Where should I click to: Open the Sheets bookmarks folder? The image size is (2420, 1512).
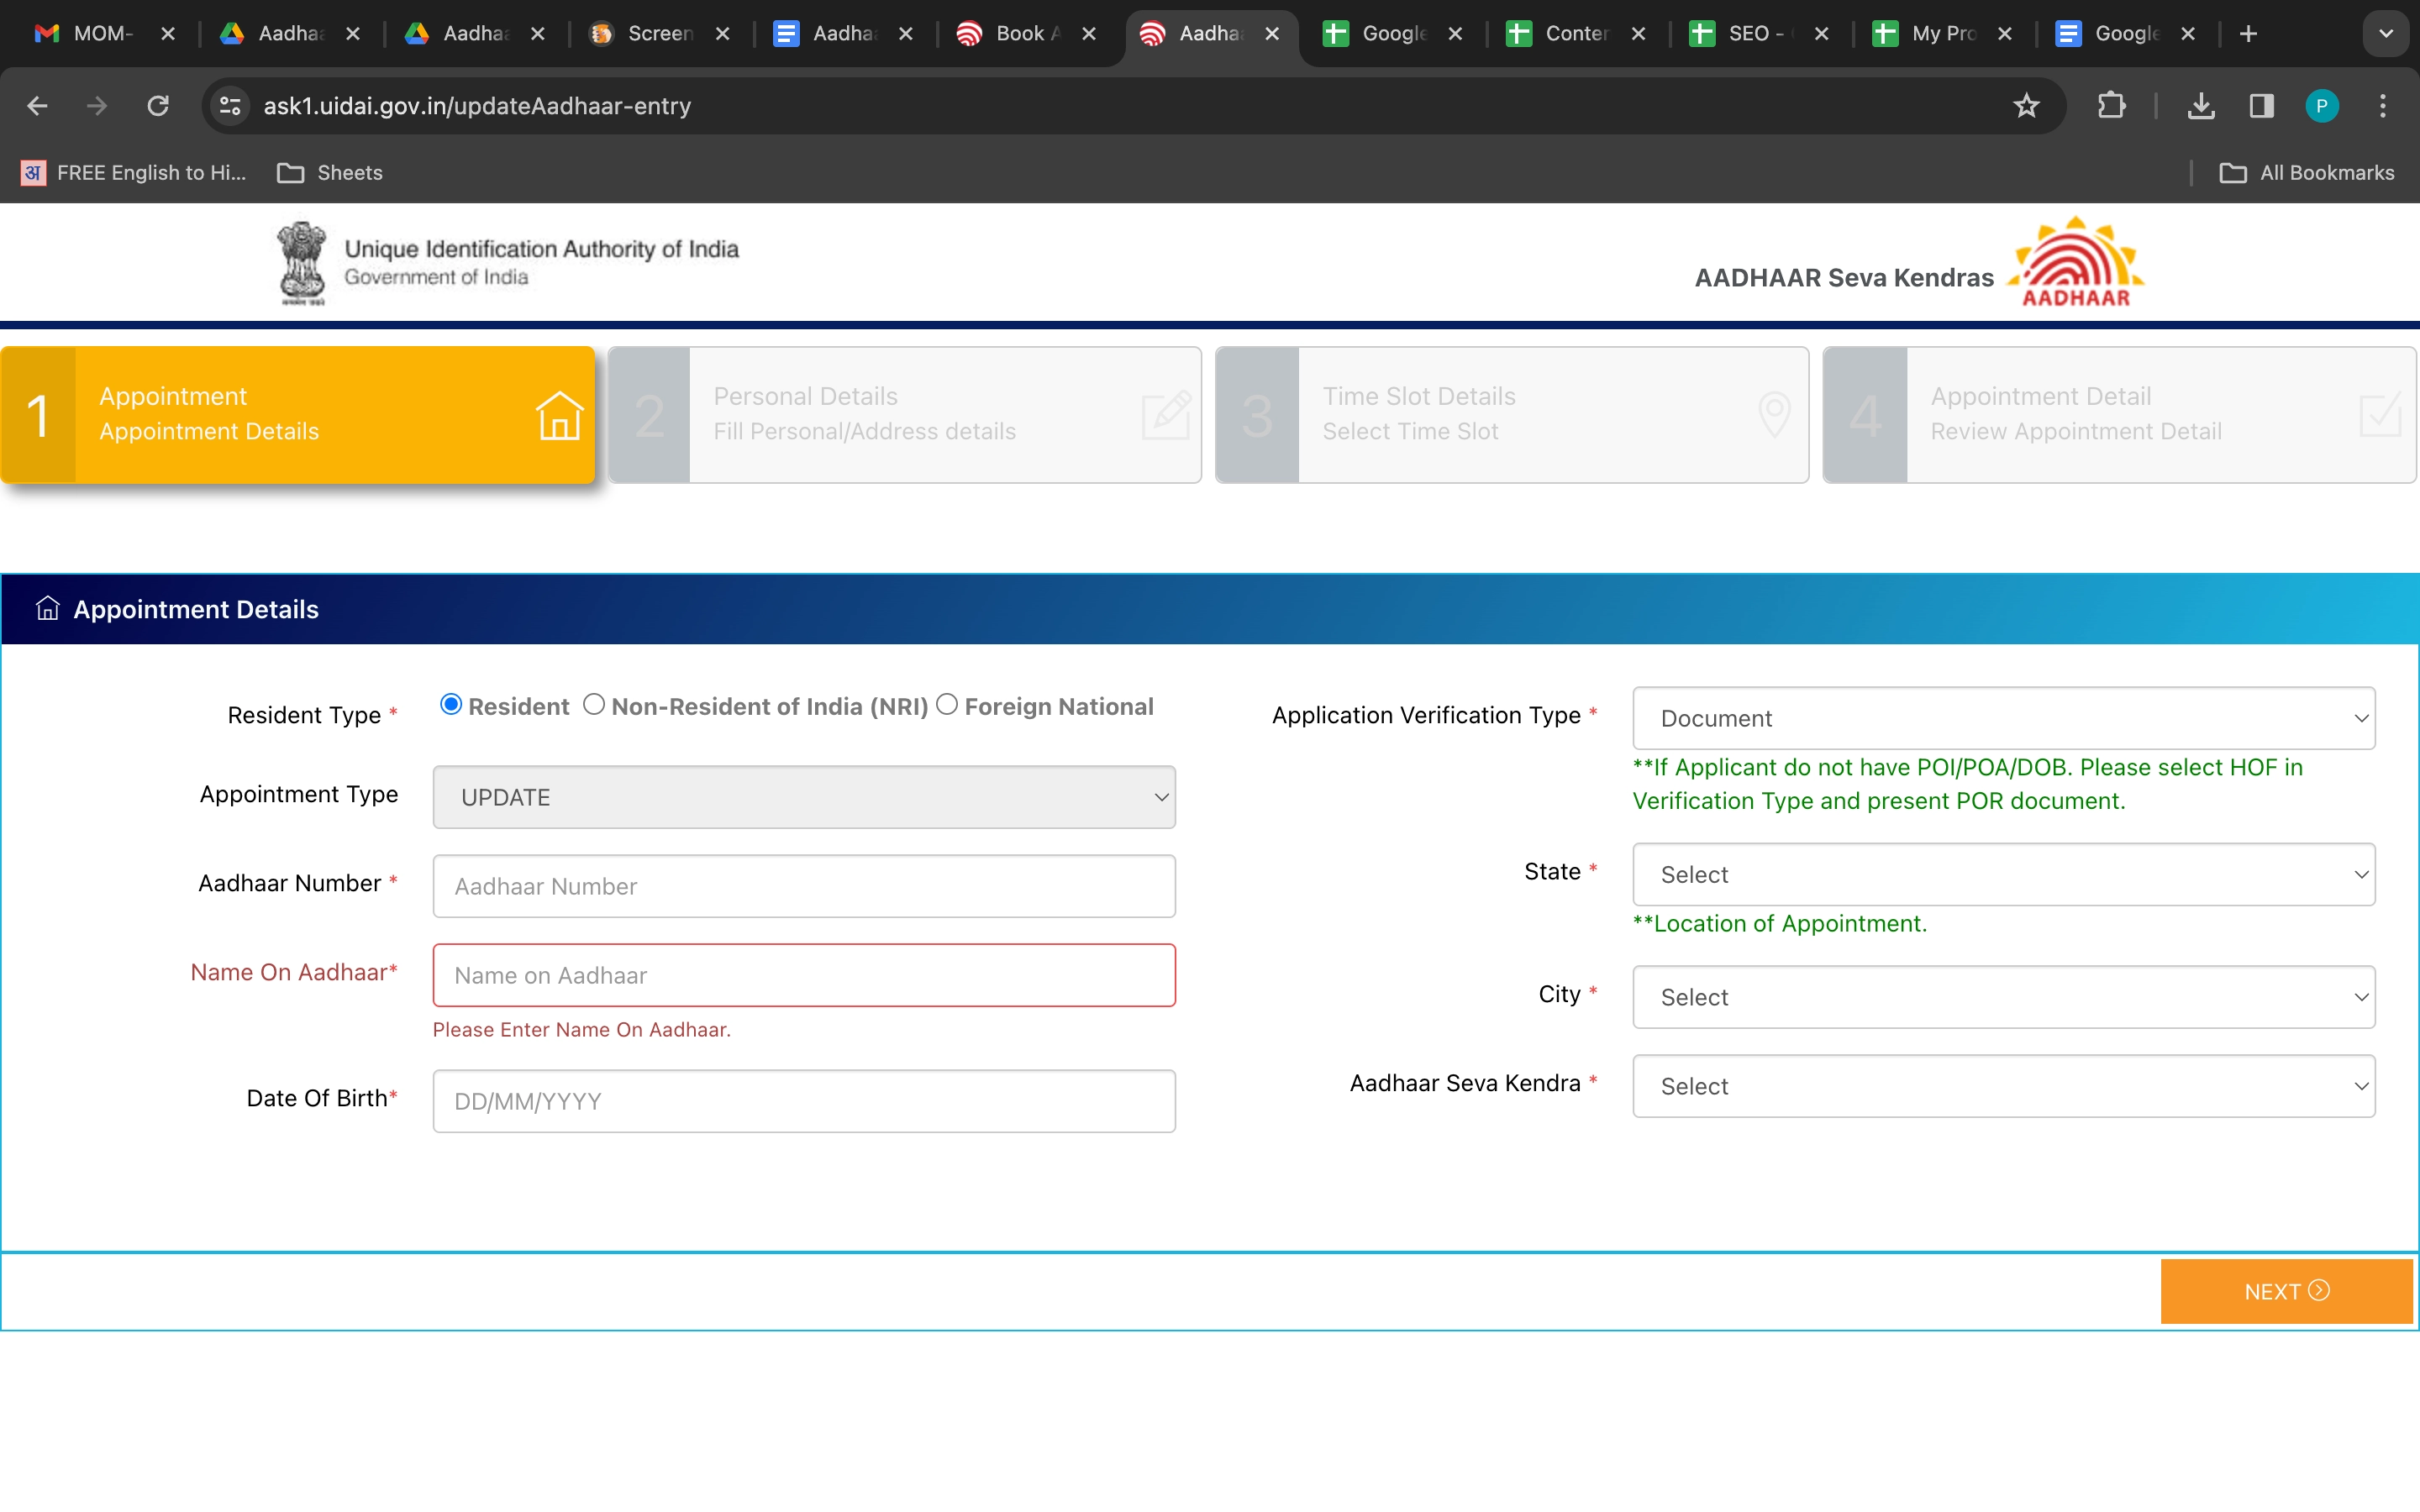331,172
